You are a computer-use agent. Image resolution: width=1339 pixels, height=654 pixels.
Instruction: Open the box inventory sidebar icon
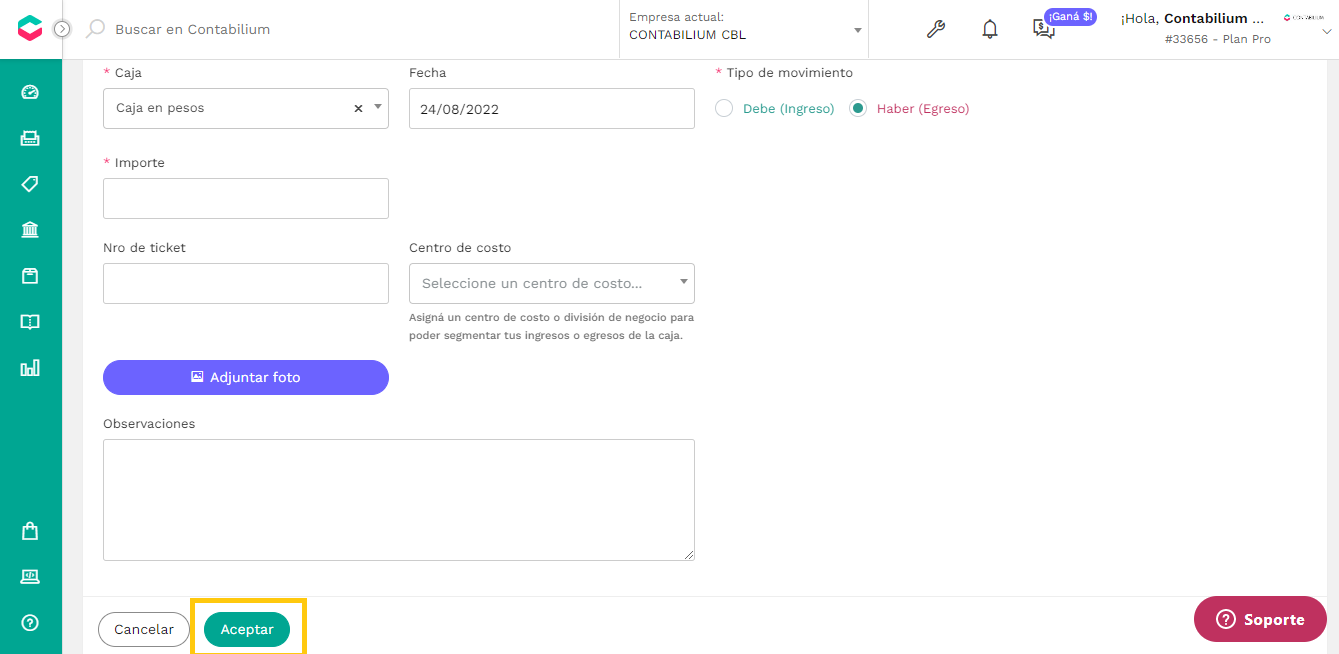click(x=30, y=276)
